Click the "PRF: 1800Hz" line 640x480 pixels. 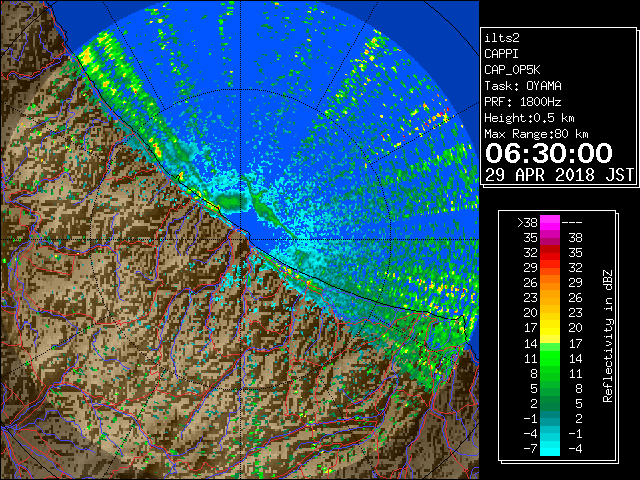[x=523, y=102]
